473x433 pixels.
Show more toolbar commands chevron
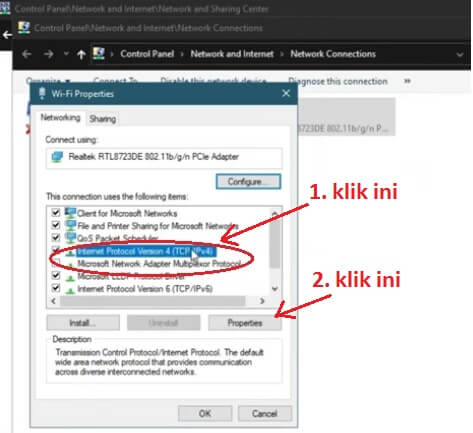coord(407,81)
